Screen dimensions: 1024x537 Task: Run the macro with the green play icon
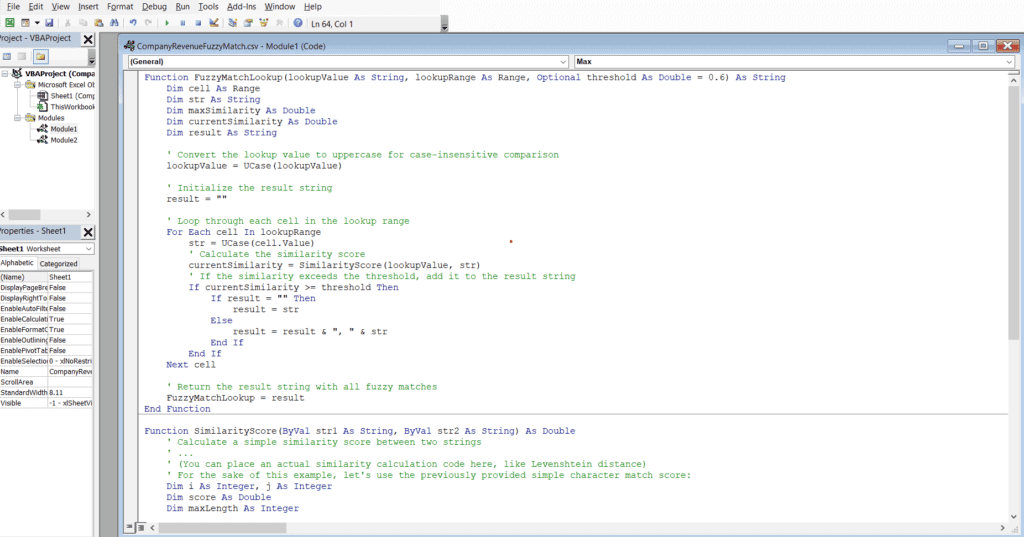tap(167, 23)
